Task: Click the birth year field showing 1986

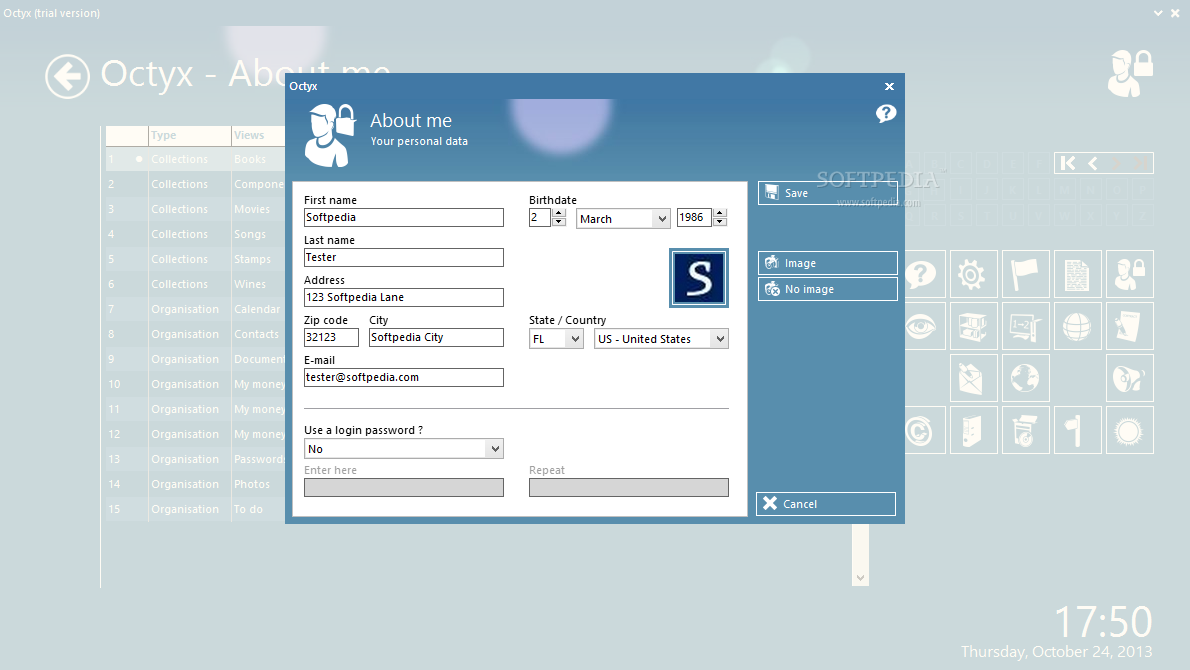Action: [x=694, y=218]
